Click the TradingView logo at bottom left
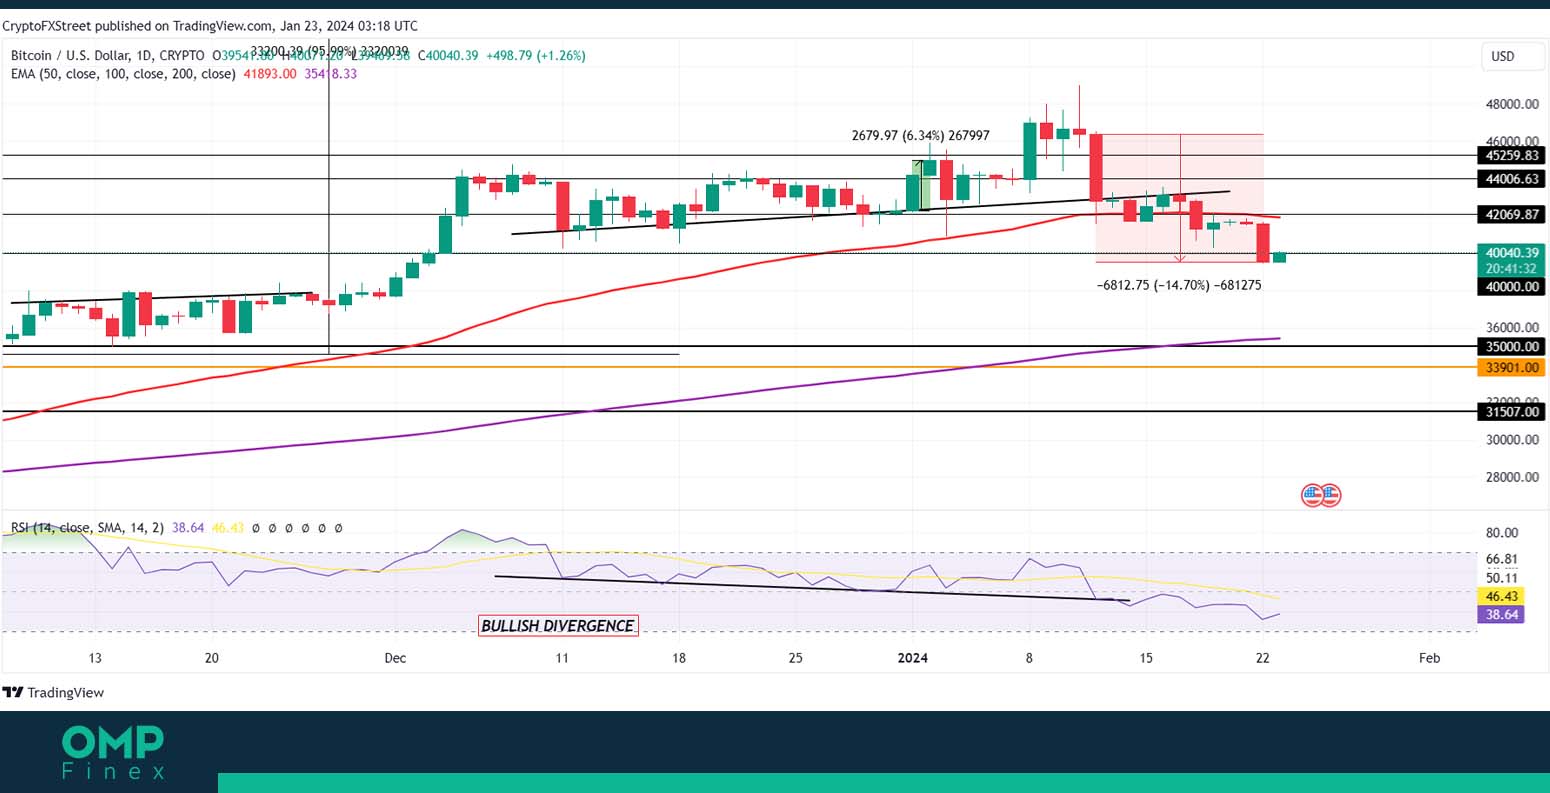Viewport: 1550px width, 793px height. coord(53,692)
